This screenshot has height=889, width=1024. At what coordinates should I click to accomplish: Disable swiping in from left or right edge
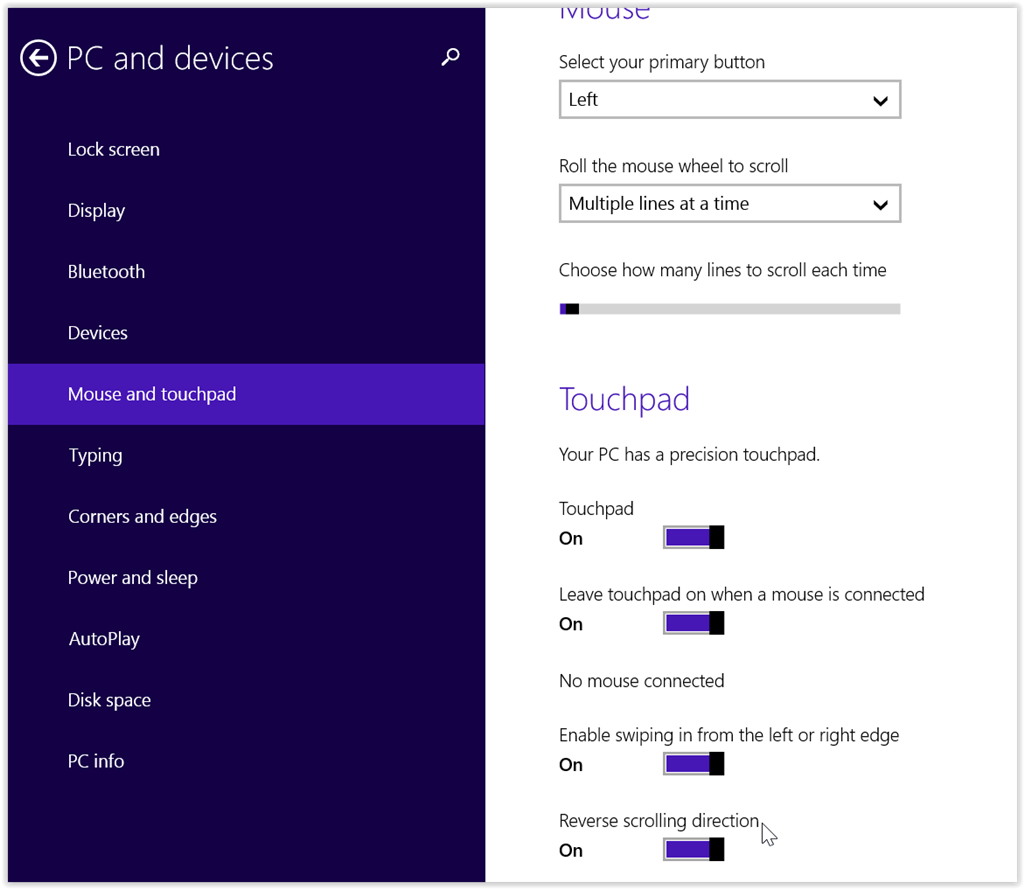[694, 764]
